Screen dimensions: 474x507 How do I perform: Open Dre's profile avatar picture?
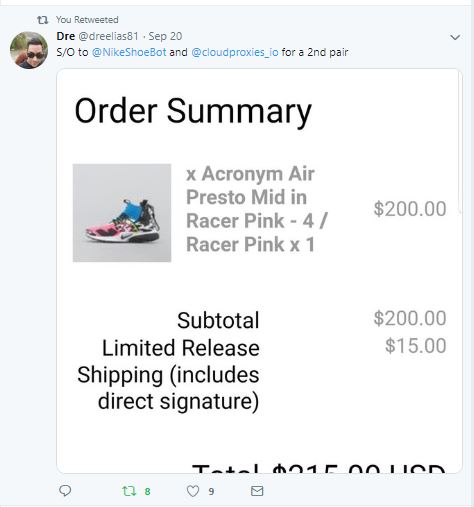29,50
